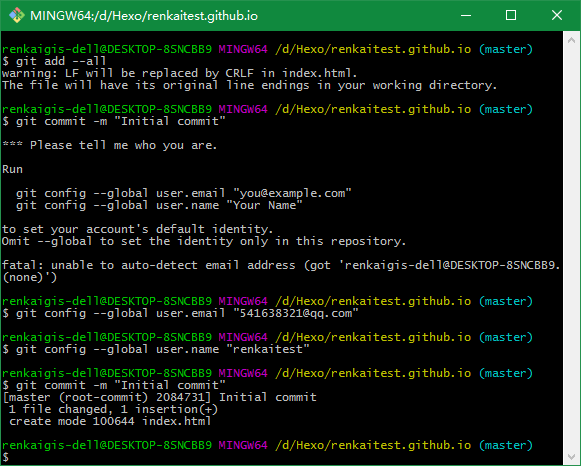The width and height of the screenshot is (581, 466).
Task: Click the '$ git add --all' command line
Action: 54,61
